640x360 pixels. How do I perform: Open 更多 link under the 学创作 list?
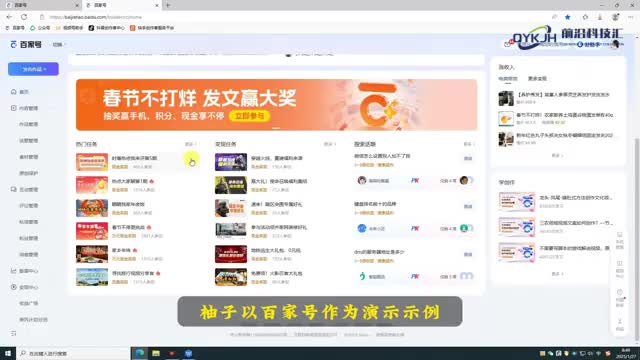point(558,274)
